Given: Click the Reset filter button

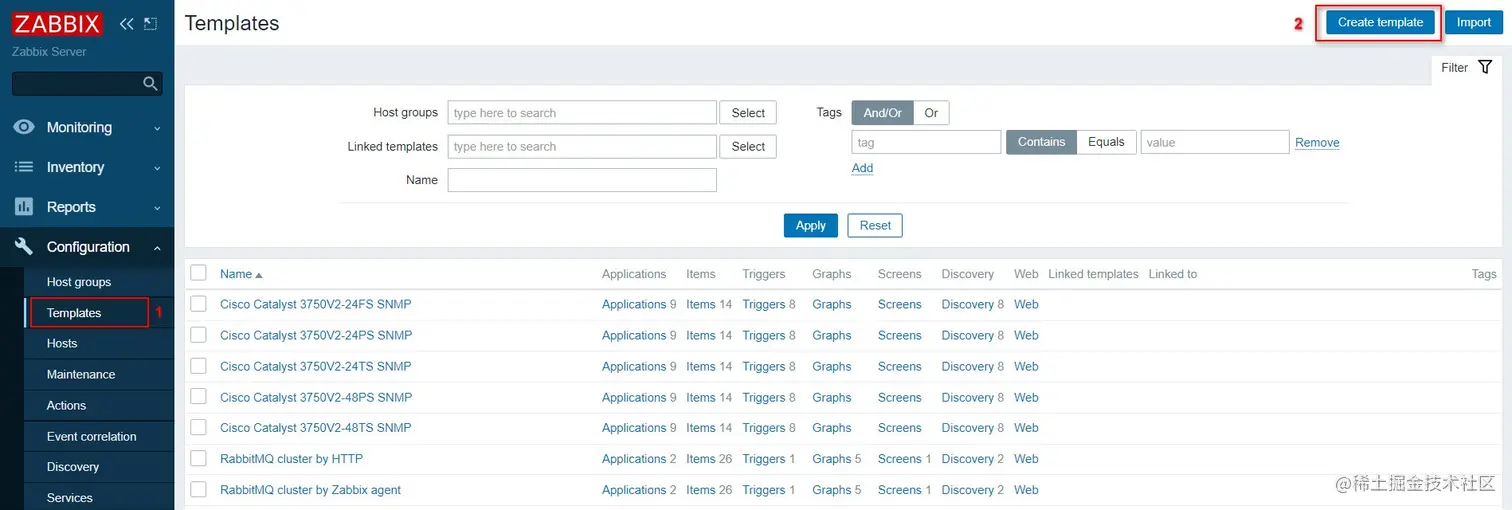Looking at the screenshot, I should (875, 225).
